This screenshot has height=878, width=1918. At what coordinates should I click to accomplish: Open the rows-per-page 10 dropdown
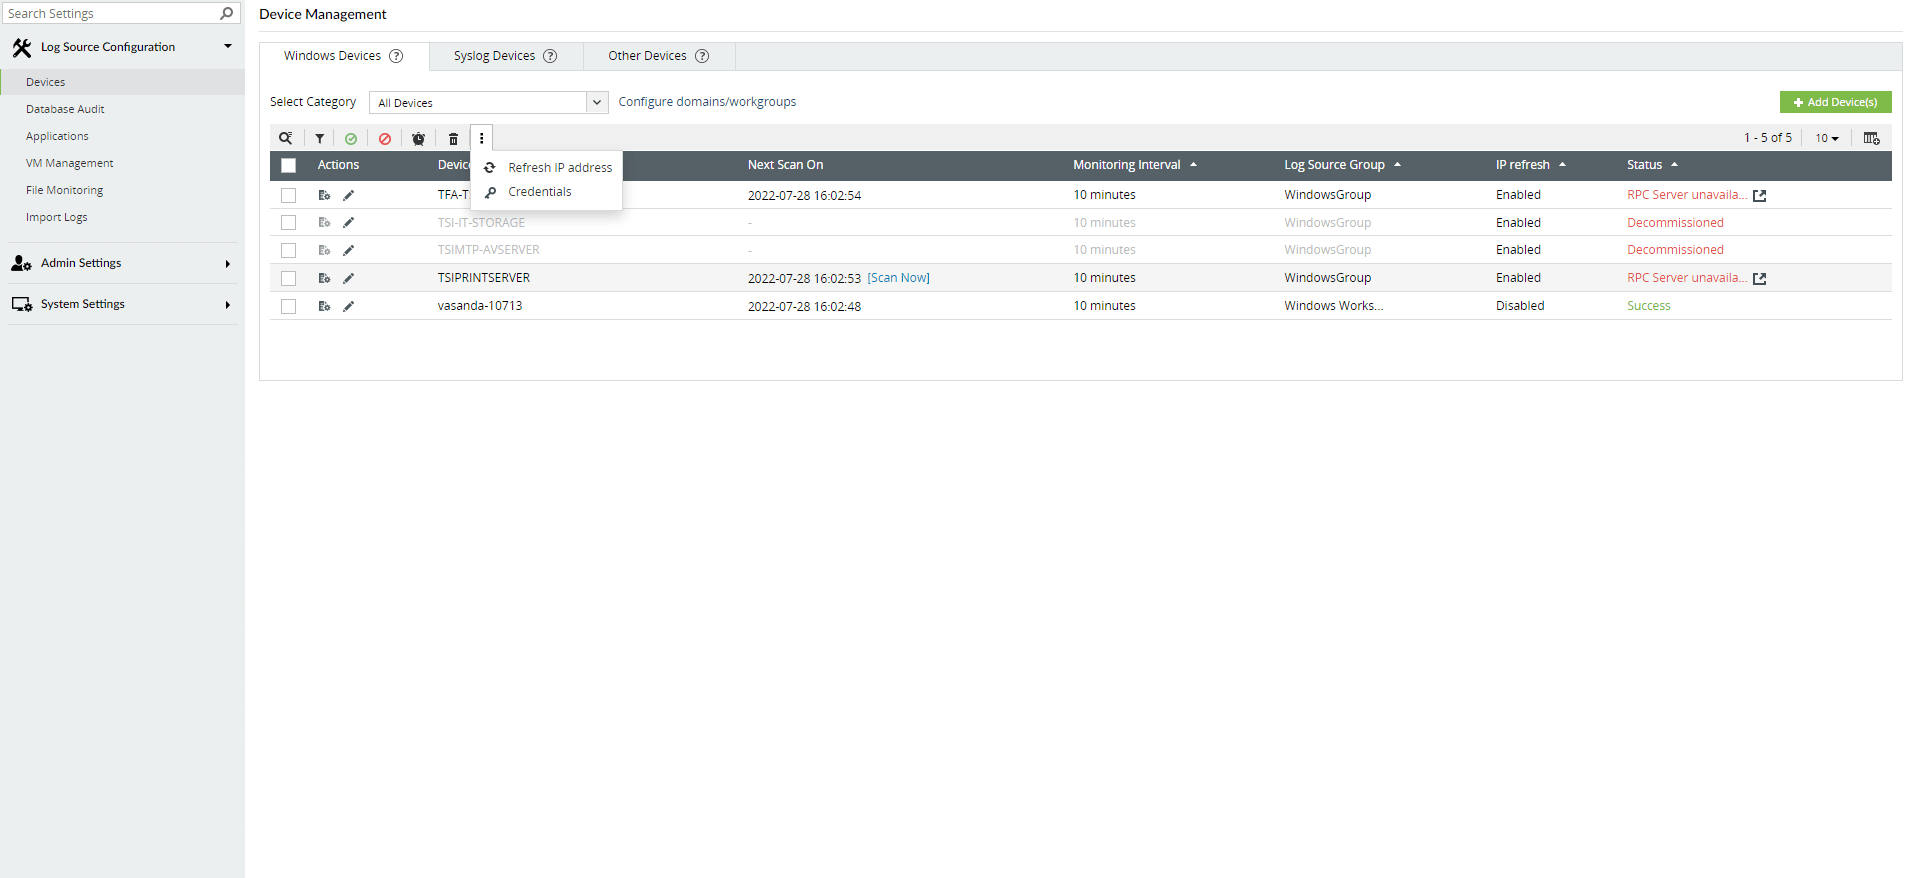click(1827, 138)
